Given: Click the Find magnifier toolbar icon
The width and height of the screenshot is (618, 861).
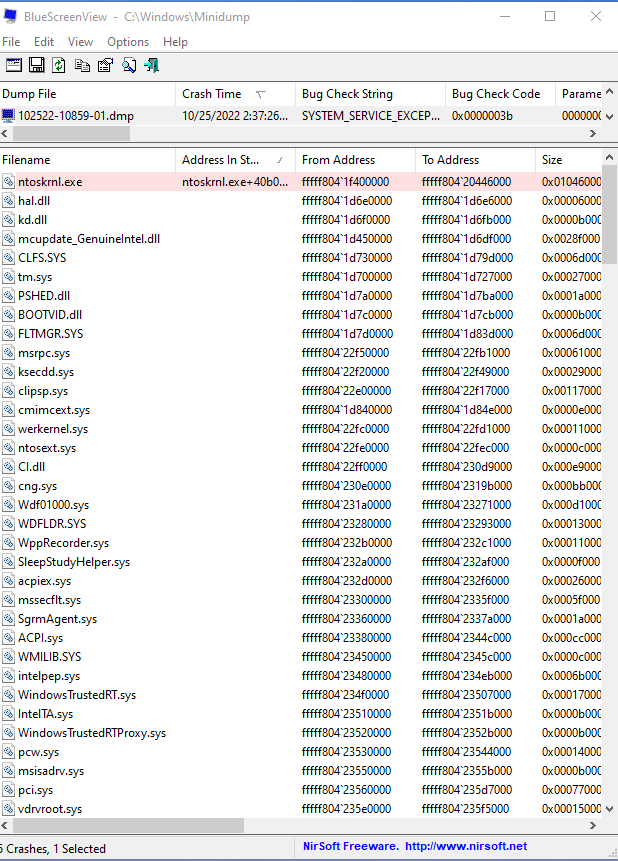Looking at the screenshot, I should [x=128, y=65].
